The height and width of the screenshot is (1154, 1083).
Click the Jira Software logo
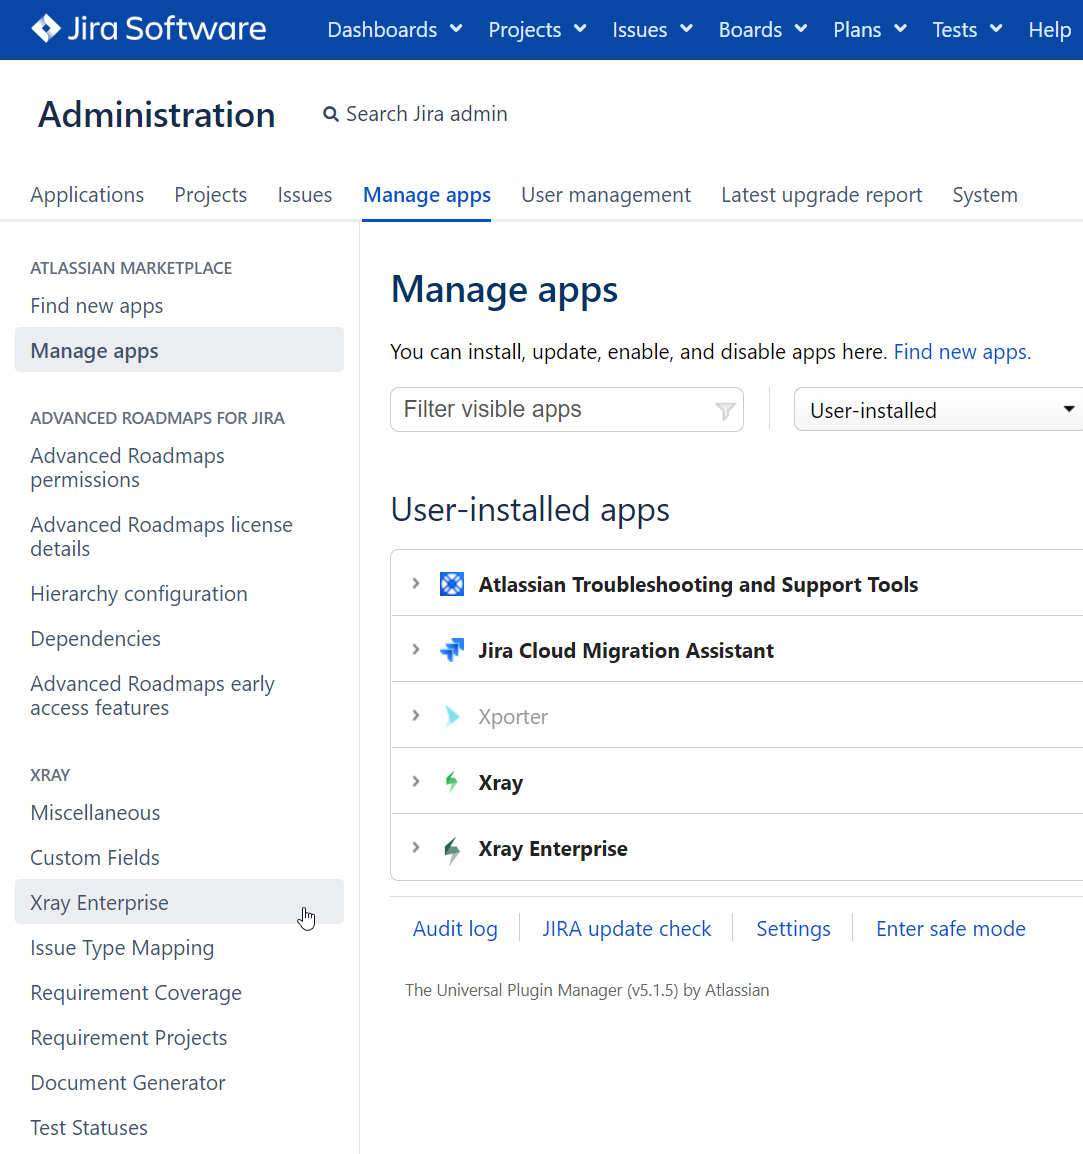click(149, 29)
